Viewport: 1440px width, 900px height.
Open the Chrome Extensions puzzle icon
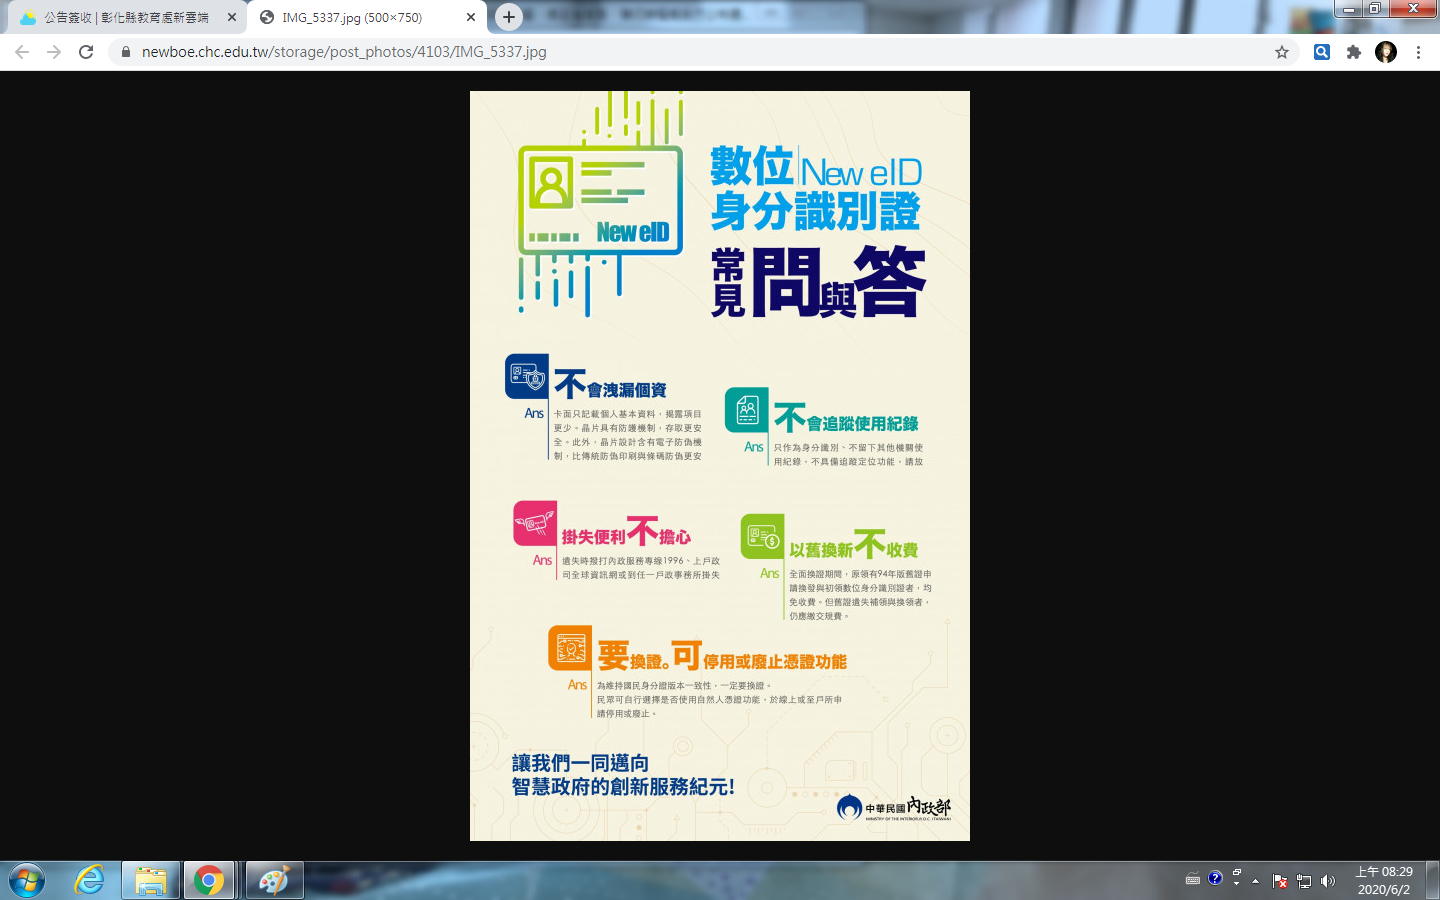click(1354, 52)
